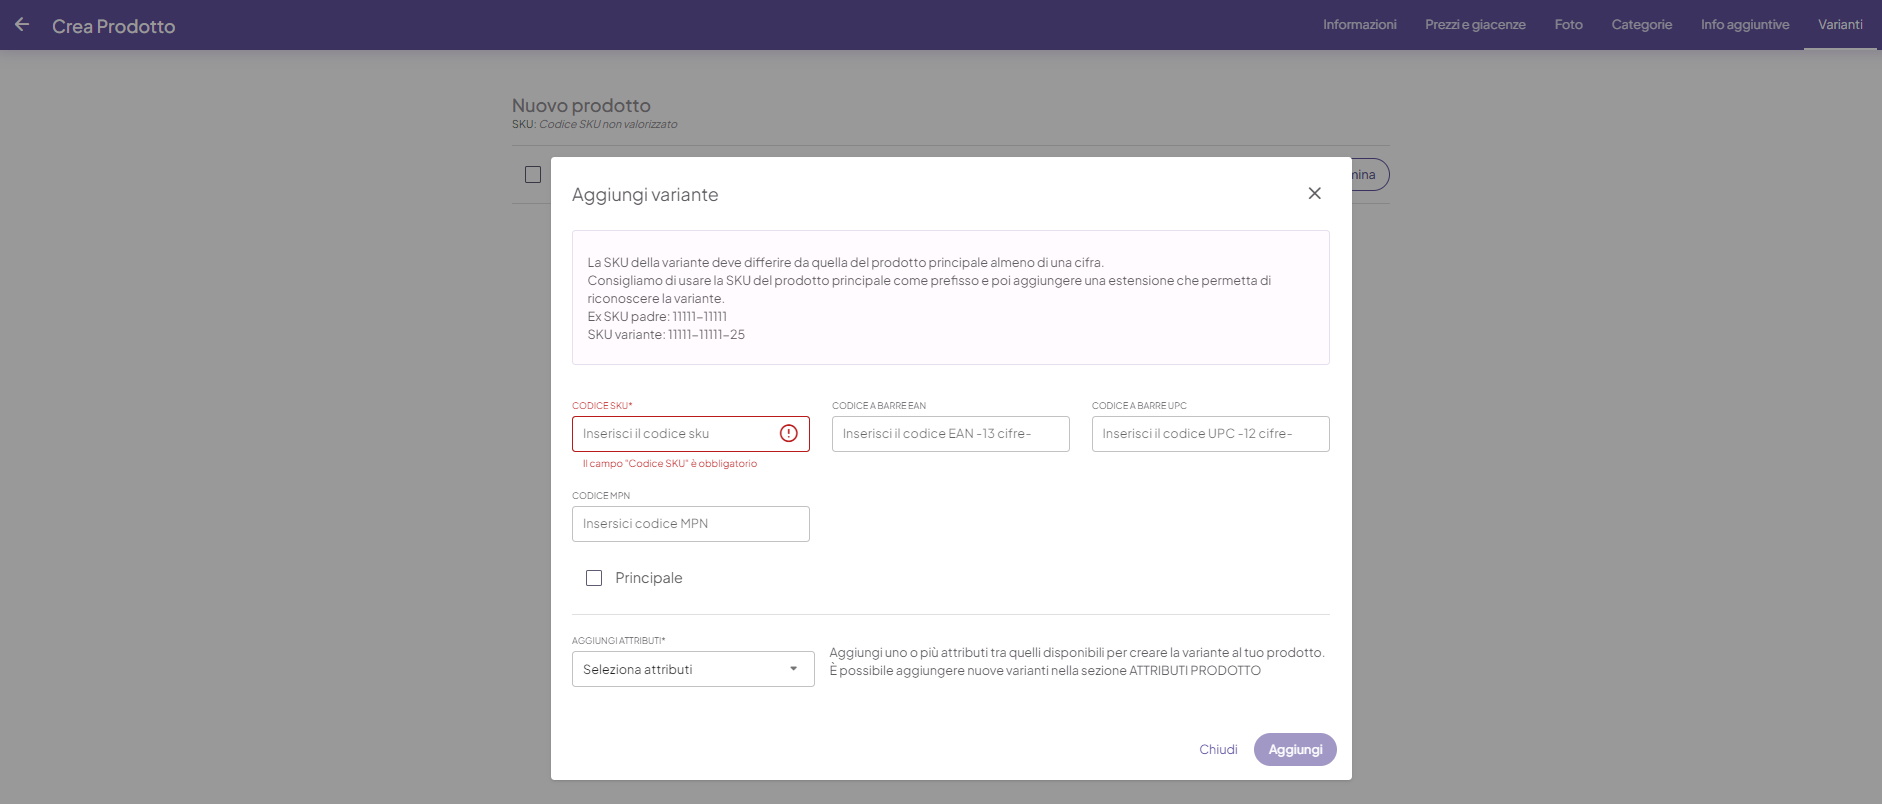Click the CODICE A BARRE EAN label
1882x804 pixels.
(879, 406)
